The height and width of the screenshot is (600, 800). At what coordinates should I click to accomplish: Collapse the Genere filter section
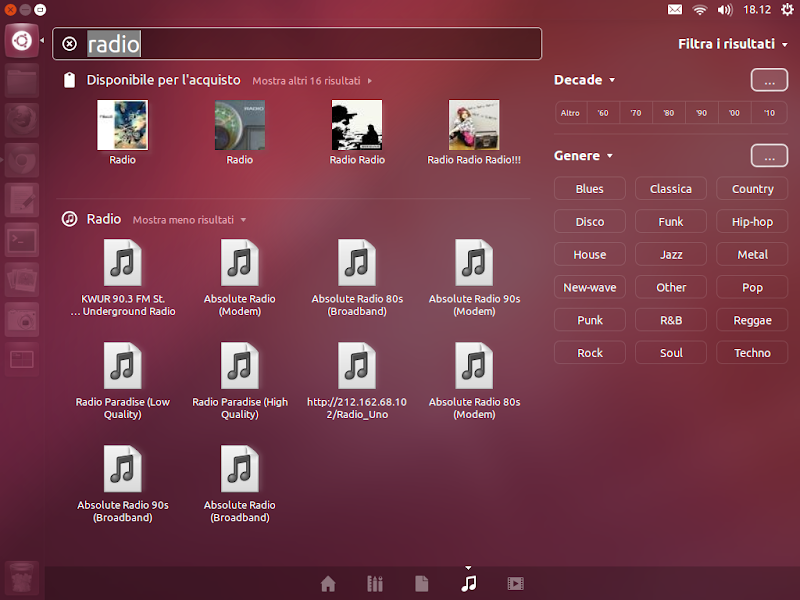583,156
